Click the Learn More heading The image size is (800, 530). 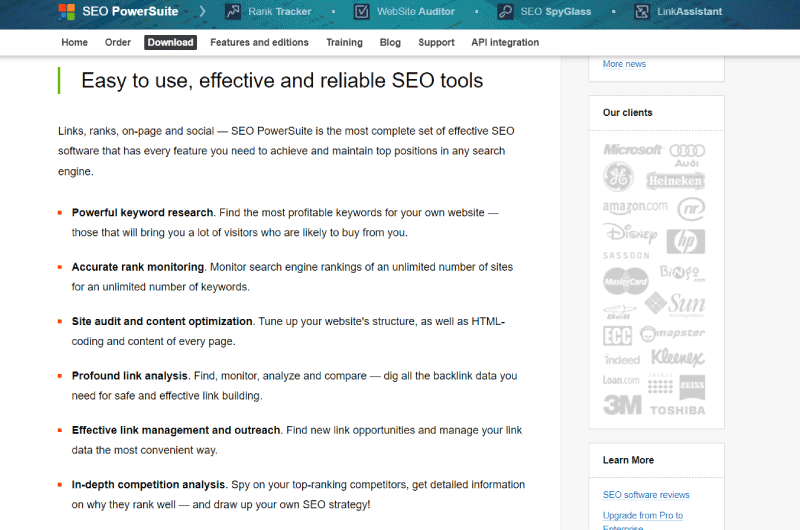point(628,460)
